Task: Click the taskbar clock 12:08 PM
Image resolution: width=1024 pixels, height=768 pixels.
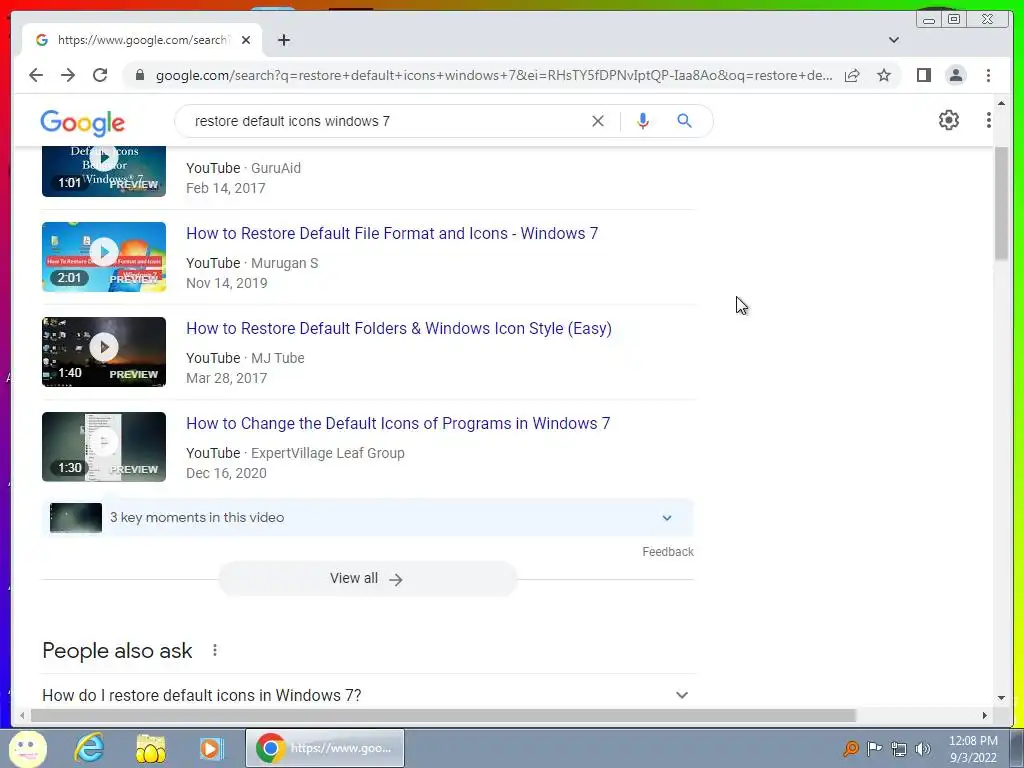Action: 973,741
